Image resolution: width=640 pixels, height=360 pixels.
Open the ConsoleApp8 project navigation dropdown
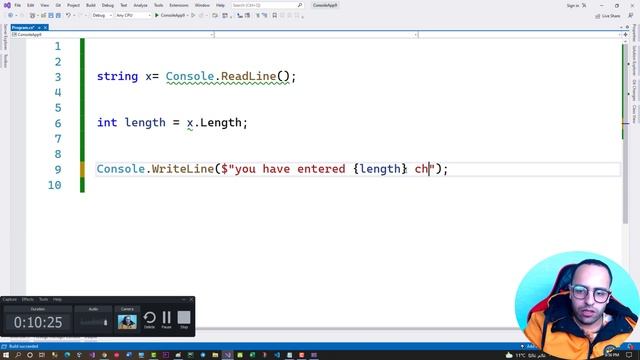(113, 35)
